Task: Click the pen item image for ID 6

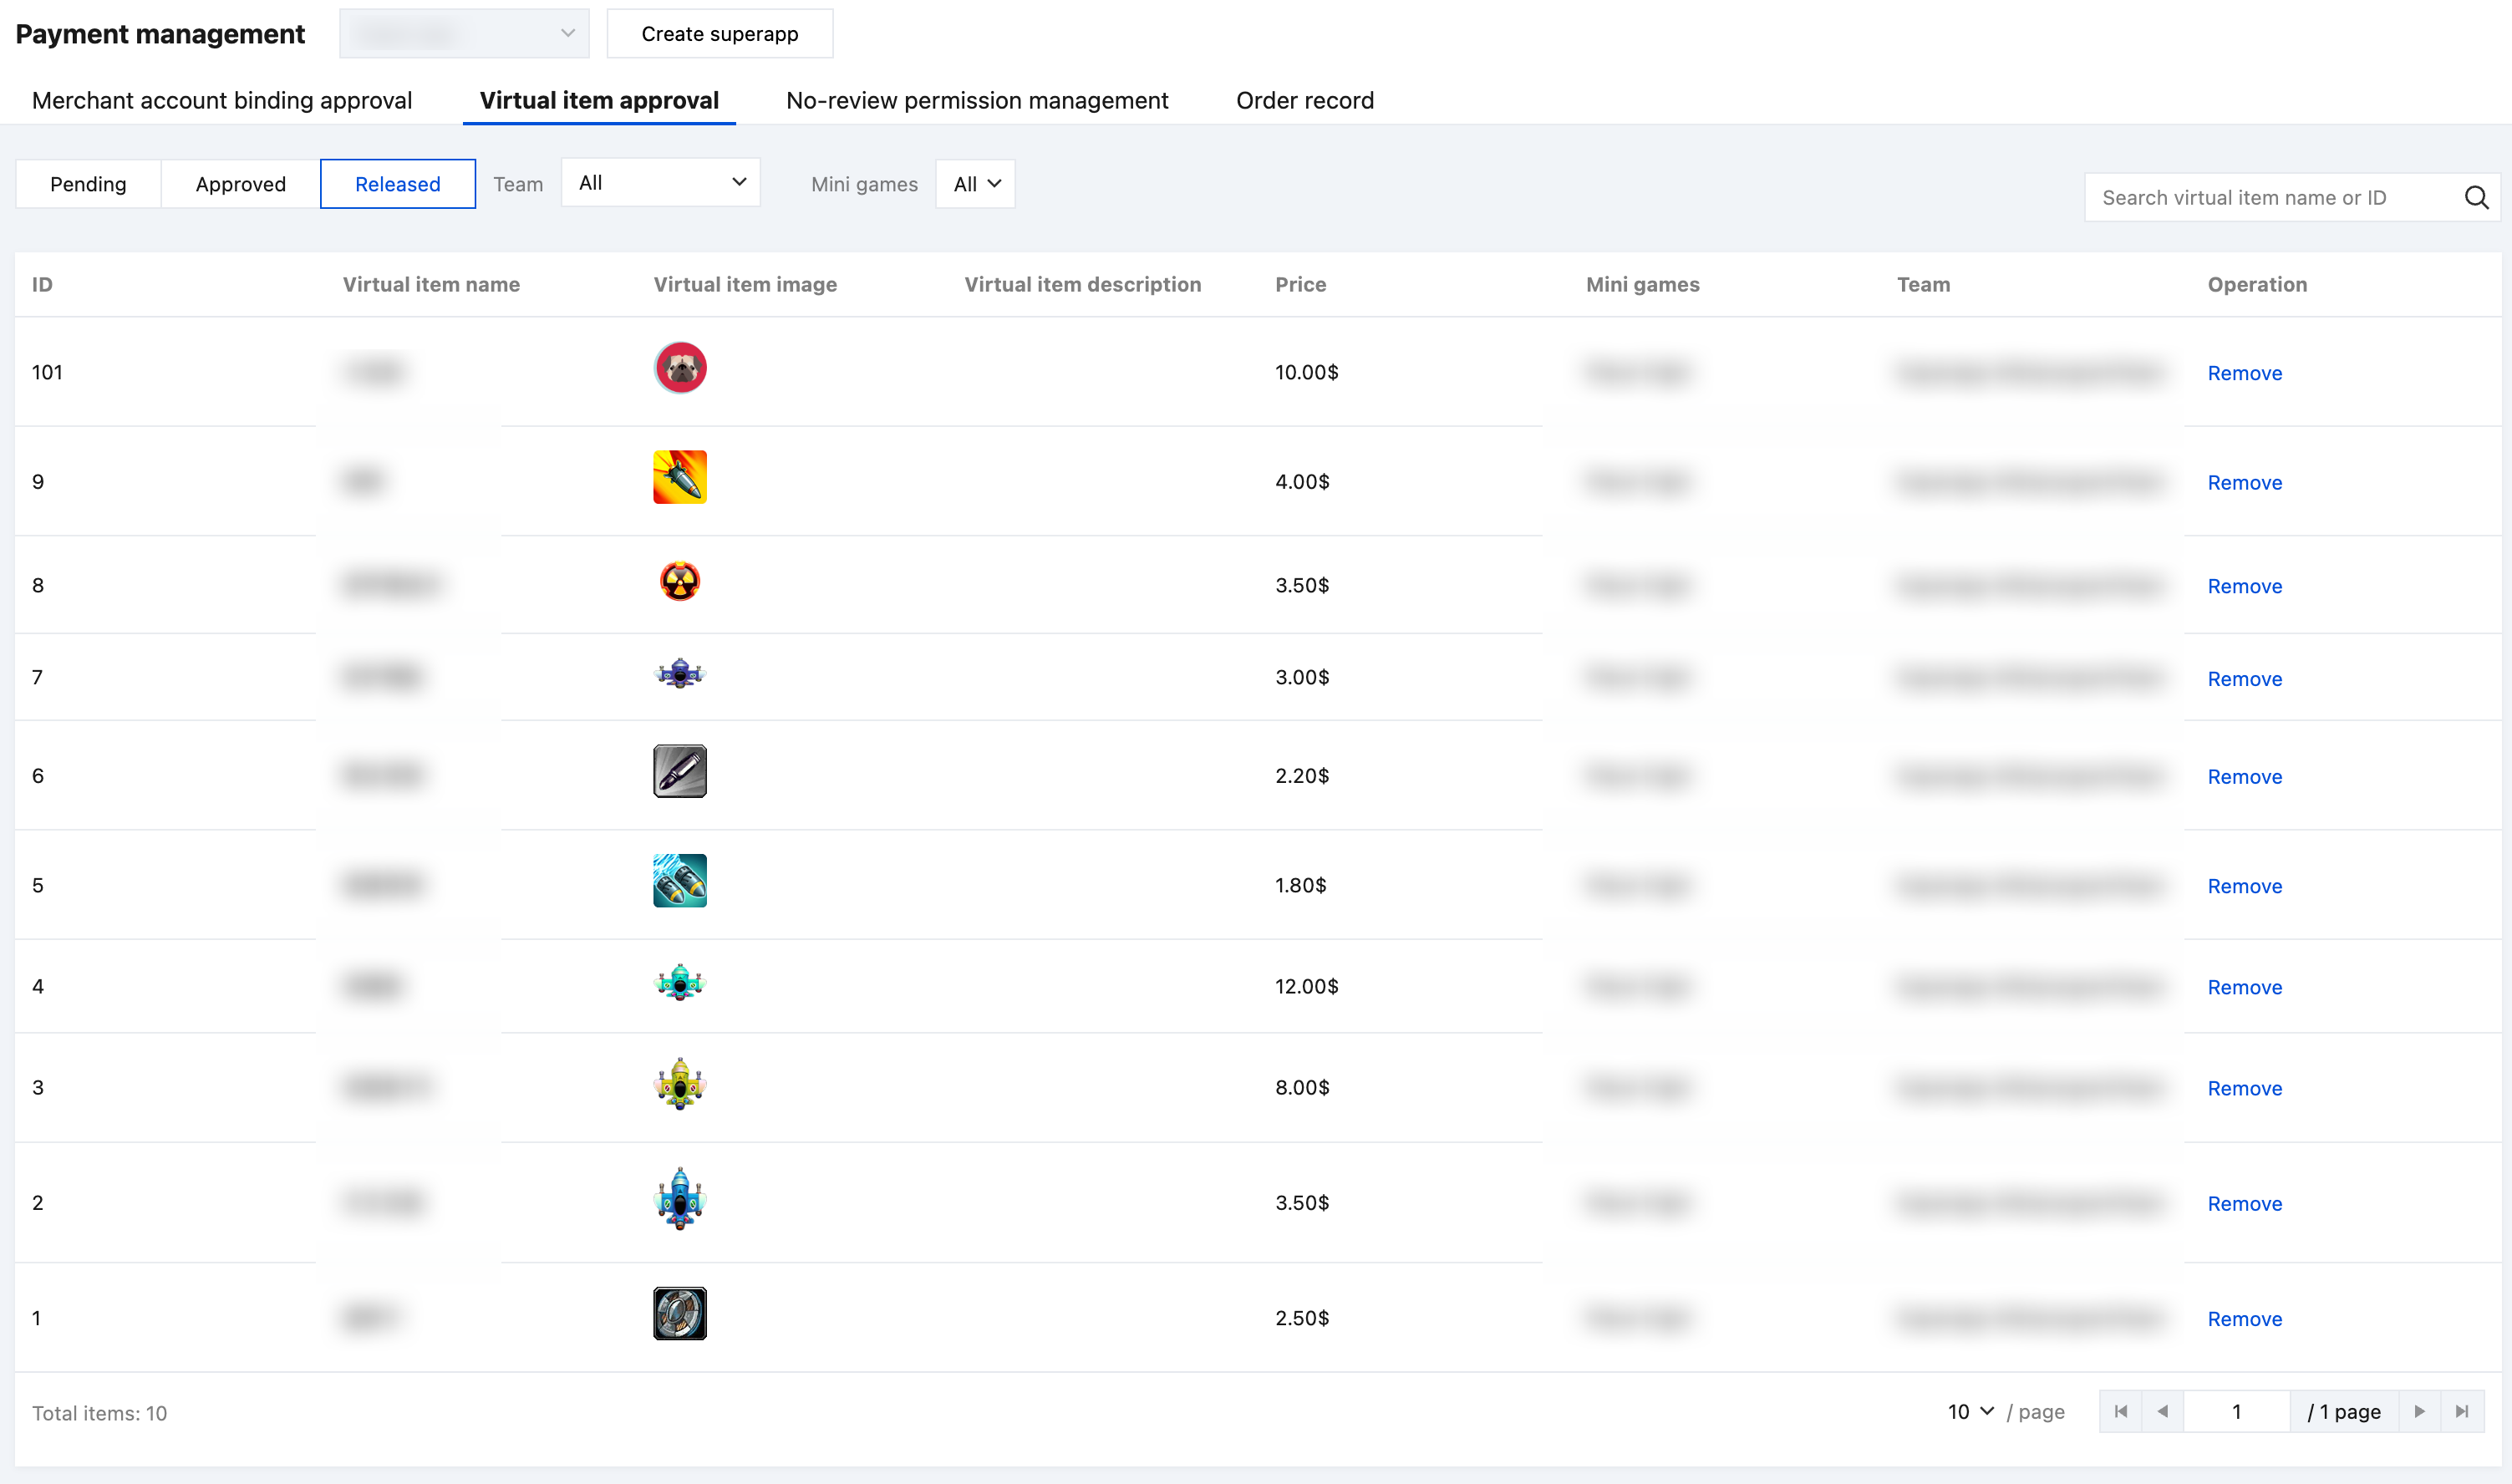Action: coord(680,771)
